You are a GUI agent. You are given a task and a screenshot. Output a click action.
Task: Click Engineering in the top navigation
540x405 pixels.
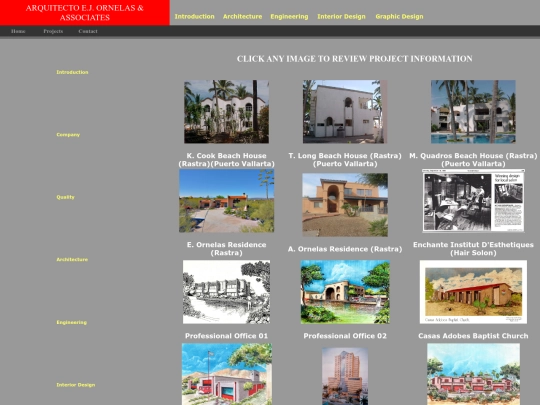(x=289, y=17)
